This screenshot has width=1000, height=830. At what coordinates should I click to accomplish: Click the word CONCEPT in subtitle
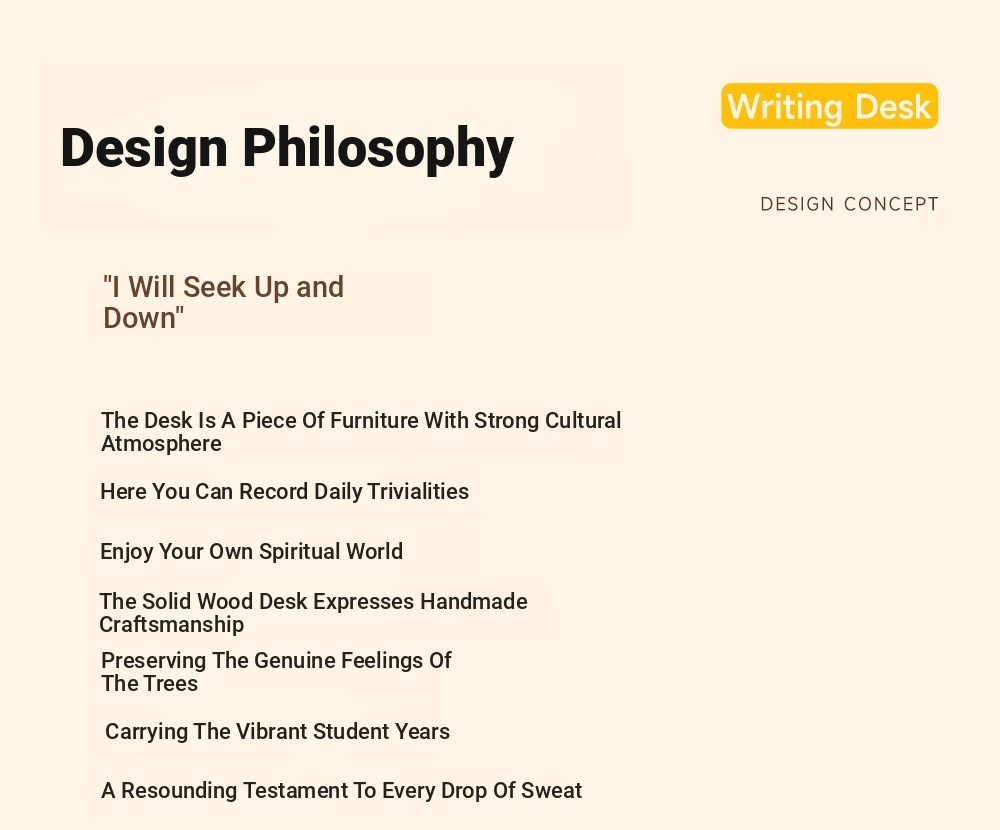point(891,204)
